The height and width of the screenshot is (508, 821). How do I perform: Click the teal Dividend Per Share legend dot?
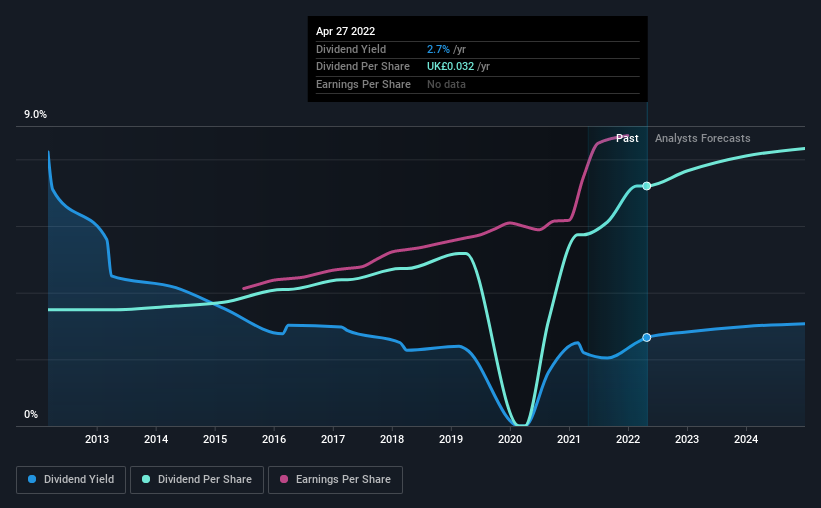tap(146, 479)
